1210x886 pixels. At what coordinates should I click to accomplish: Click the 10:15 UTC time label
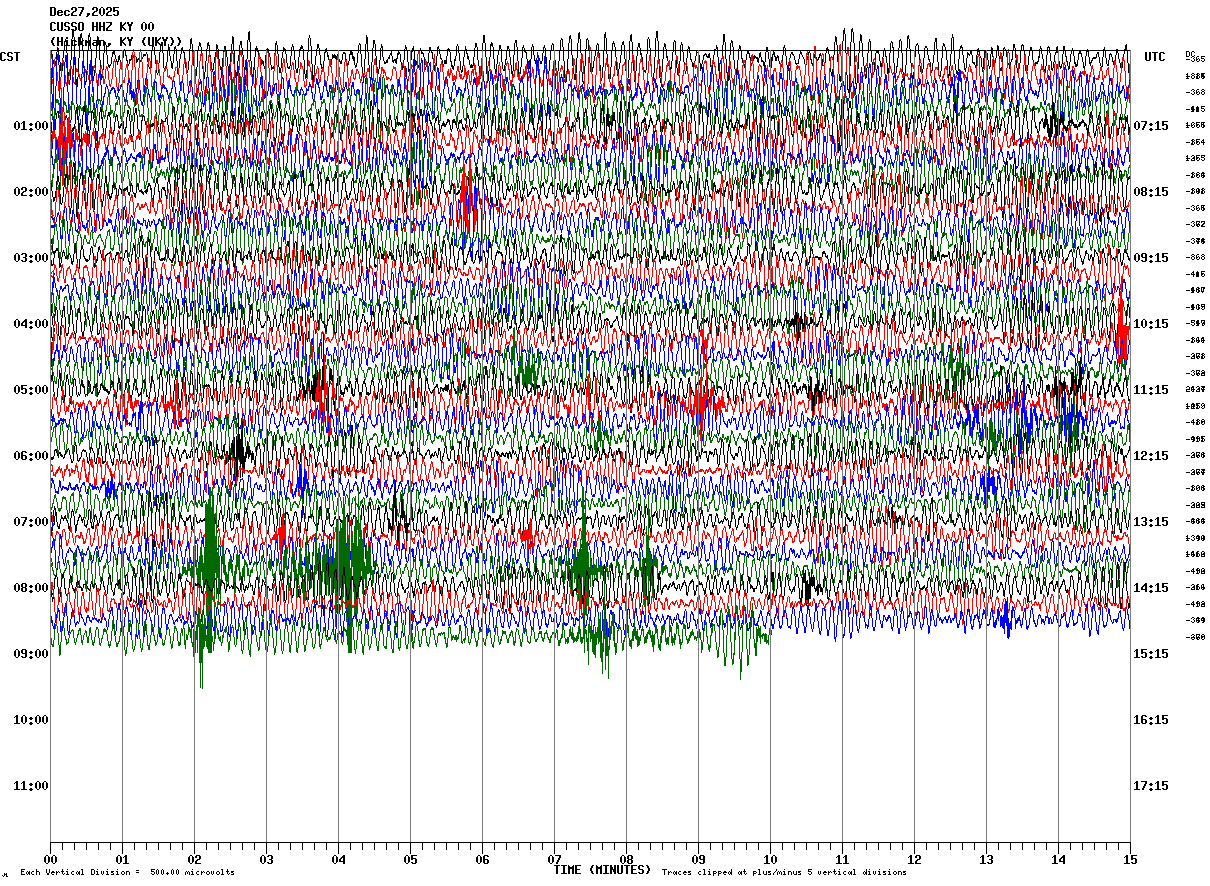coord(1151,324)
